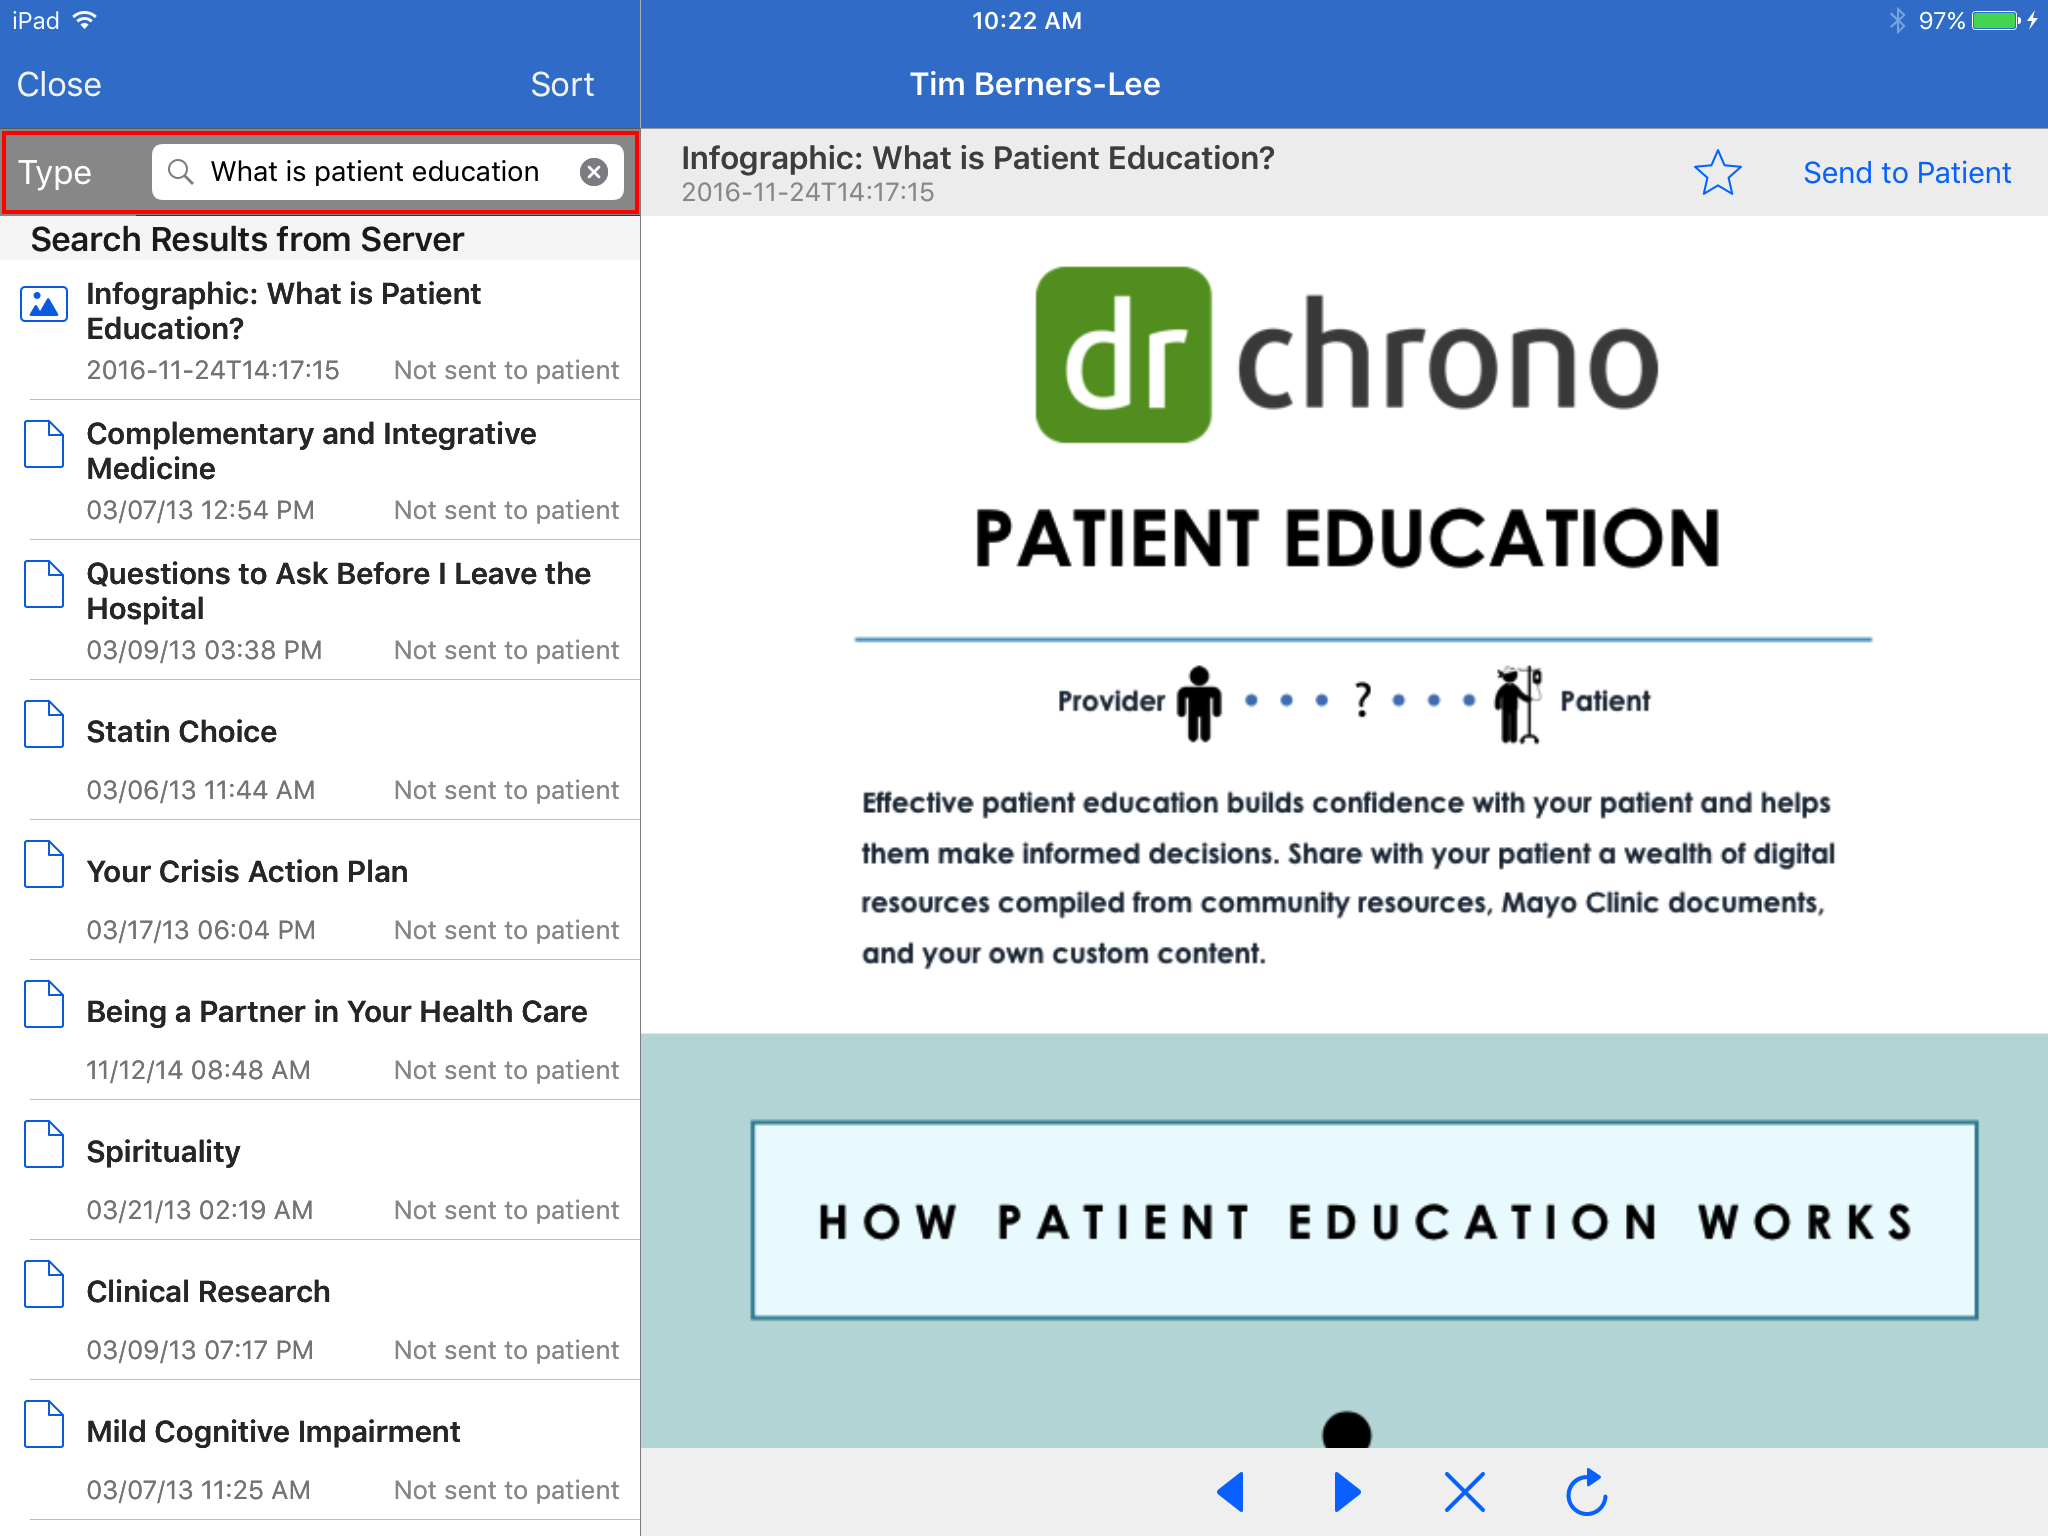
Task: Send the infographic to the patient
Action: tap(1907, 172)
